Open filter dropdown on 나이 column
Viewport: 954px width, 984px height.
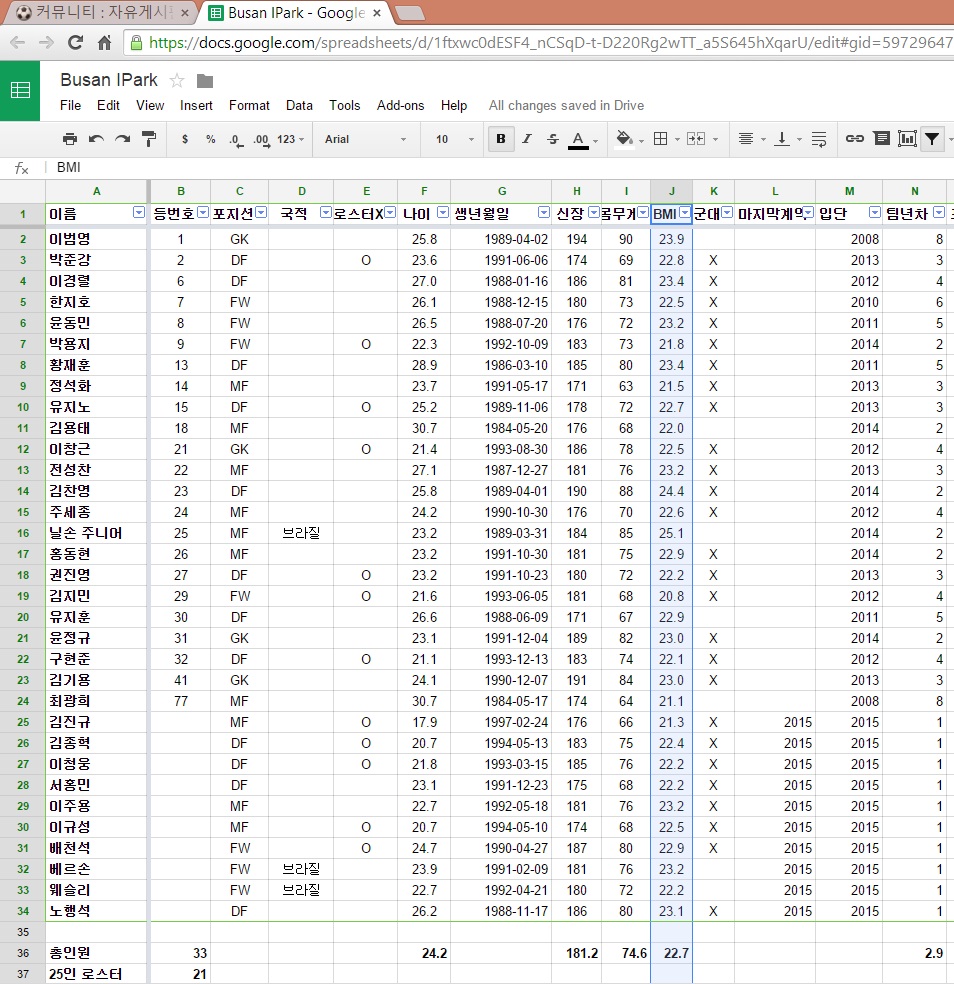[x=443, y=213]
